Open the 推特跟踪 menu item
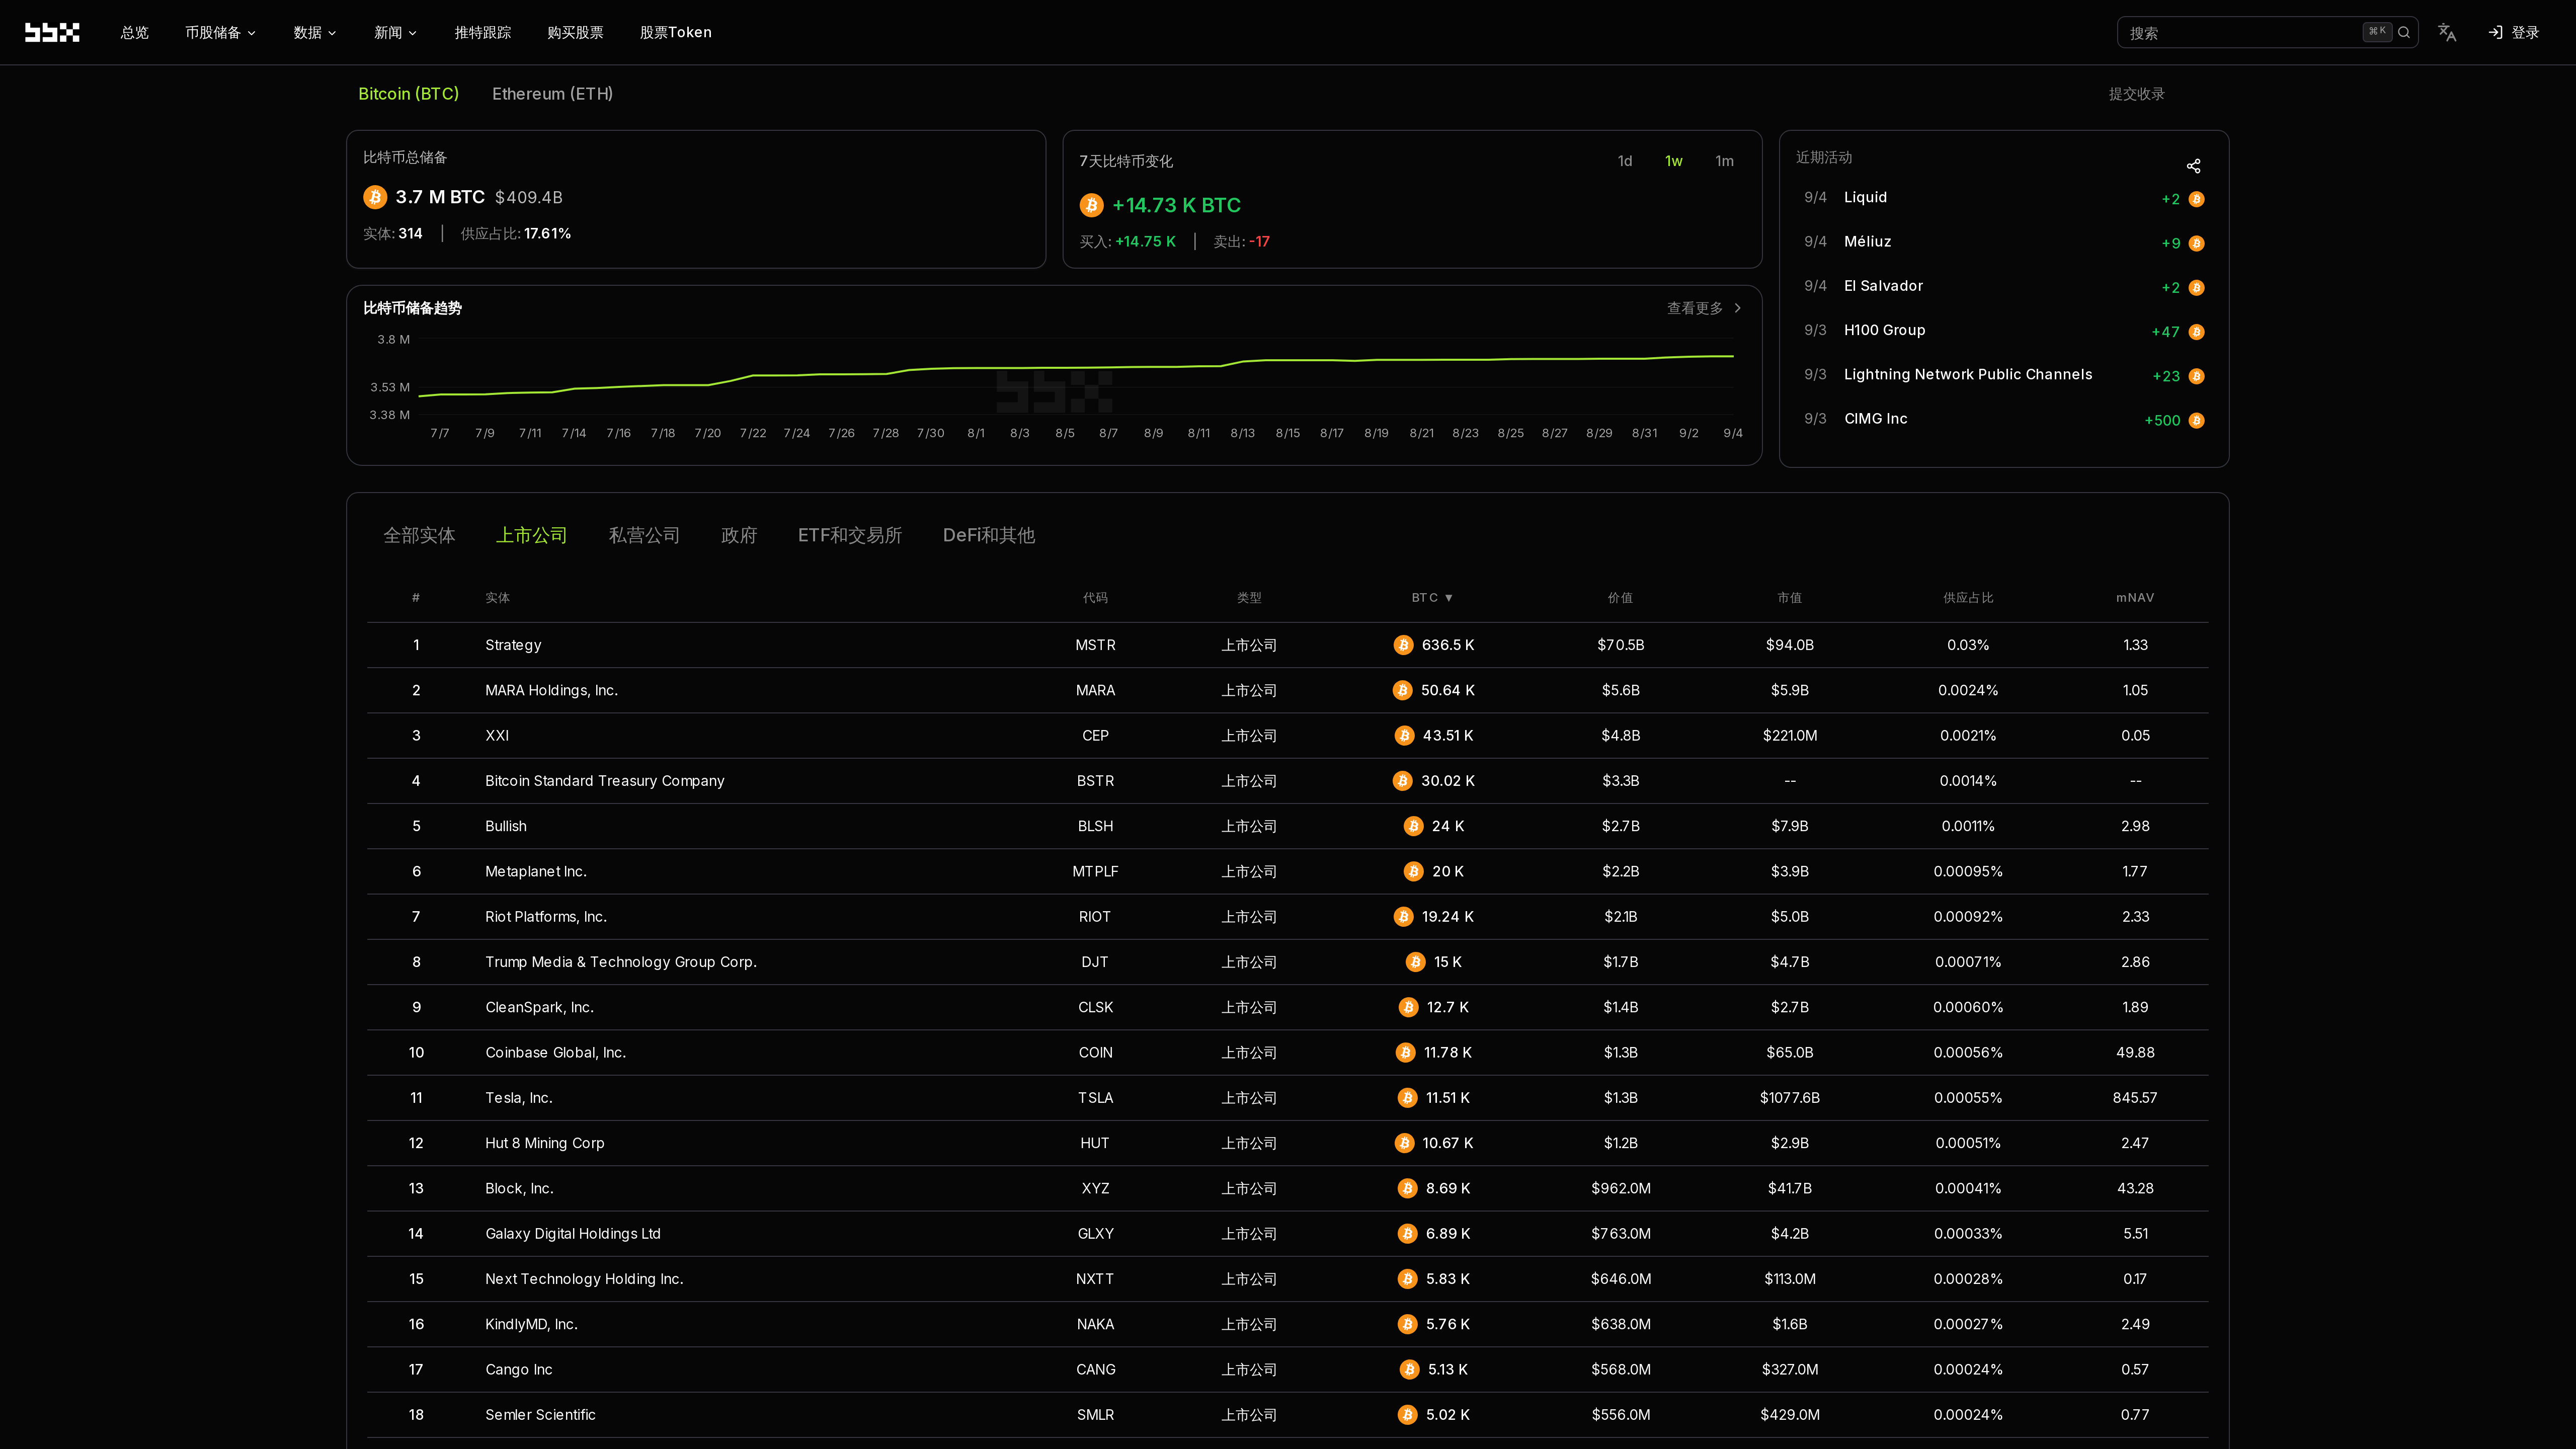2576x1449 pixels. [x=482, y=32]
